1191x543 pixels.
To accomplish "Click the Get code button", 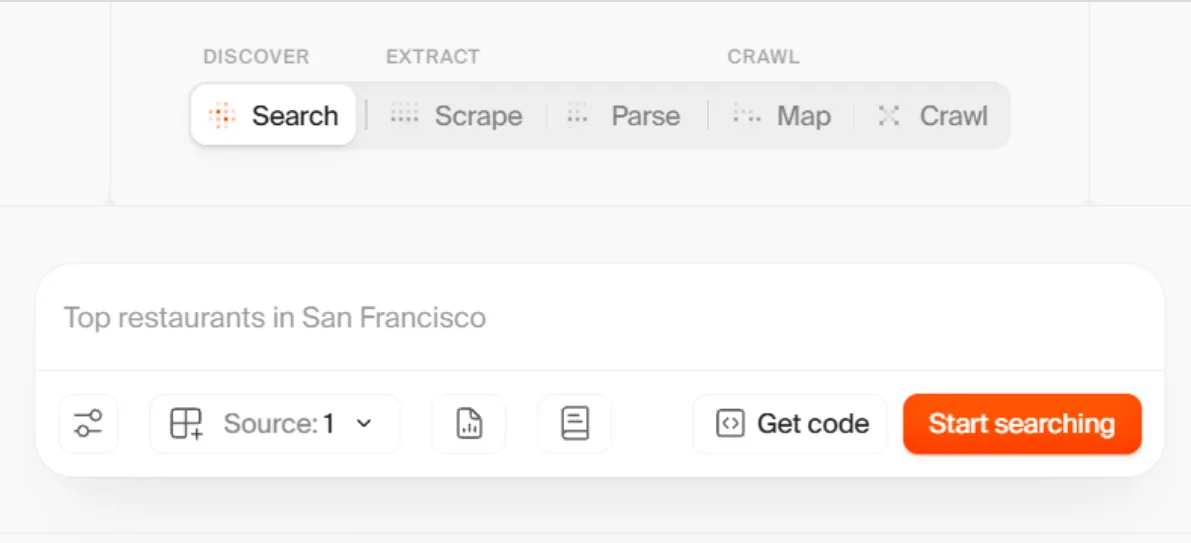I will [790, 424].
